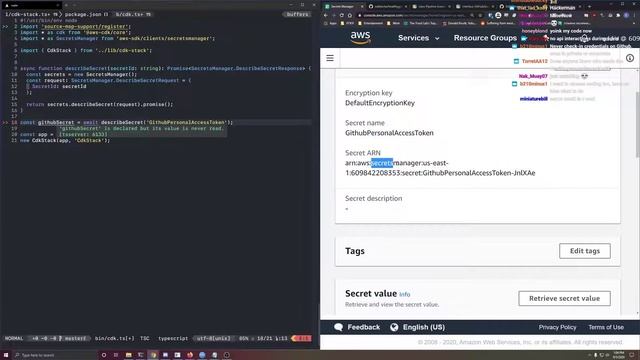Screen dimensions: 640x360
Task: Open File Explorer from the taskbar
Action: point(128,355)
